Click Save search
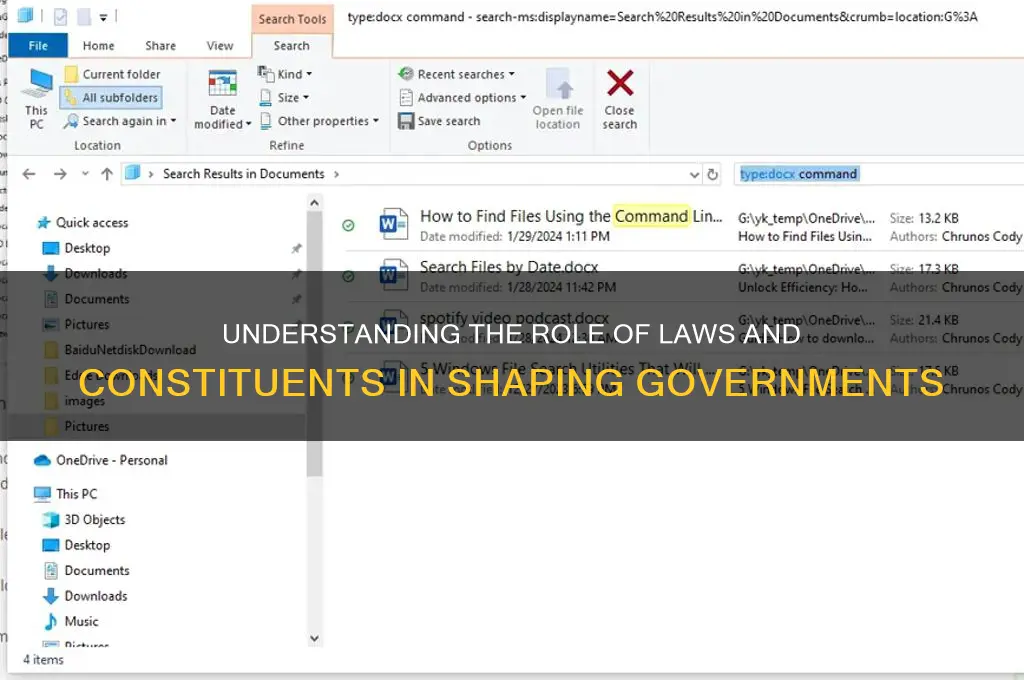The height and width of the screenshot is (680, 1024). click(x=440, y=121)
